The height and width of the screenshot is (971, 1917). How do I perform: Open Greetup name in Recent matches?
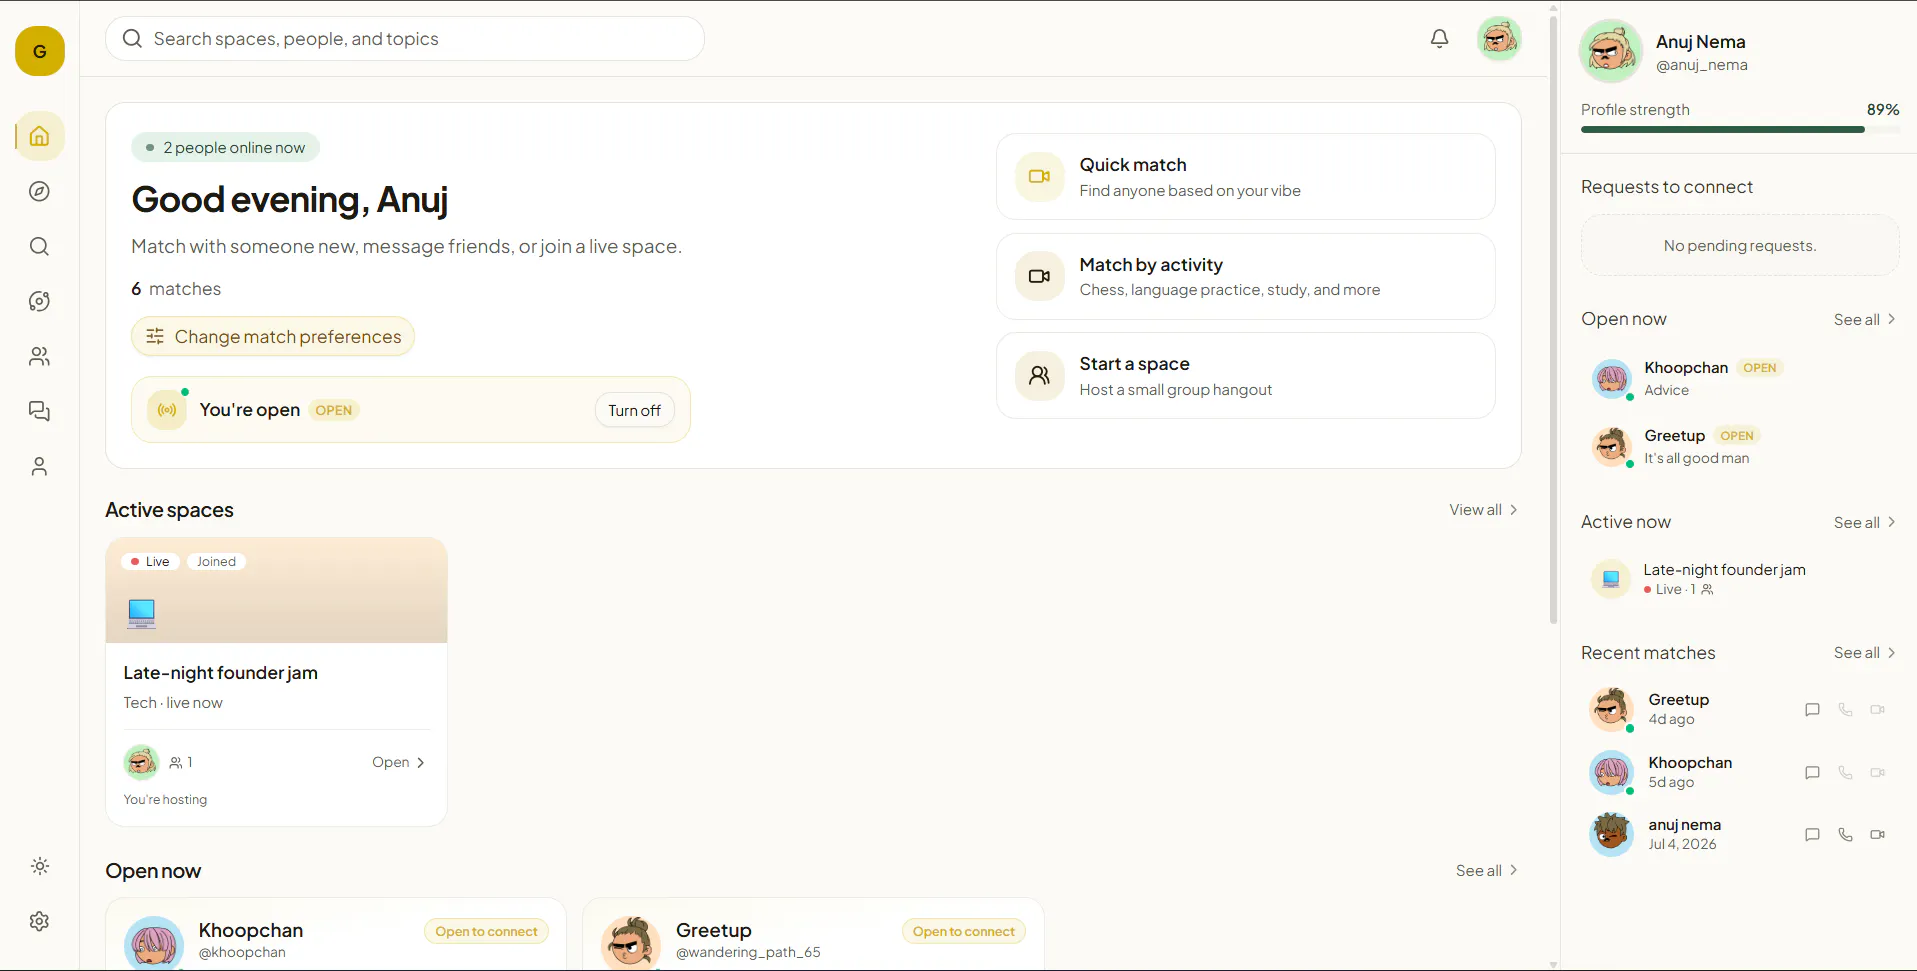click(x=1678, y=700)
